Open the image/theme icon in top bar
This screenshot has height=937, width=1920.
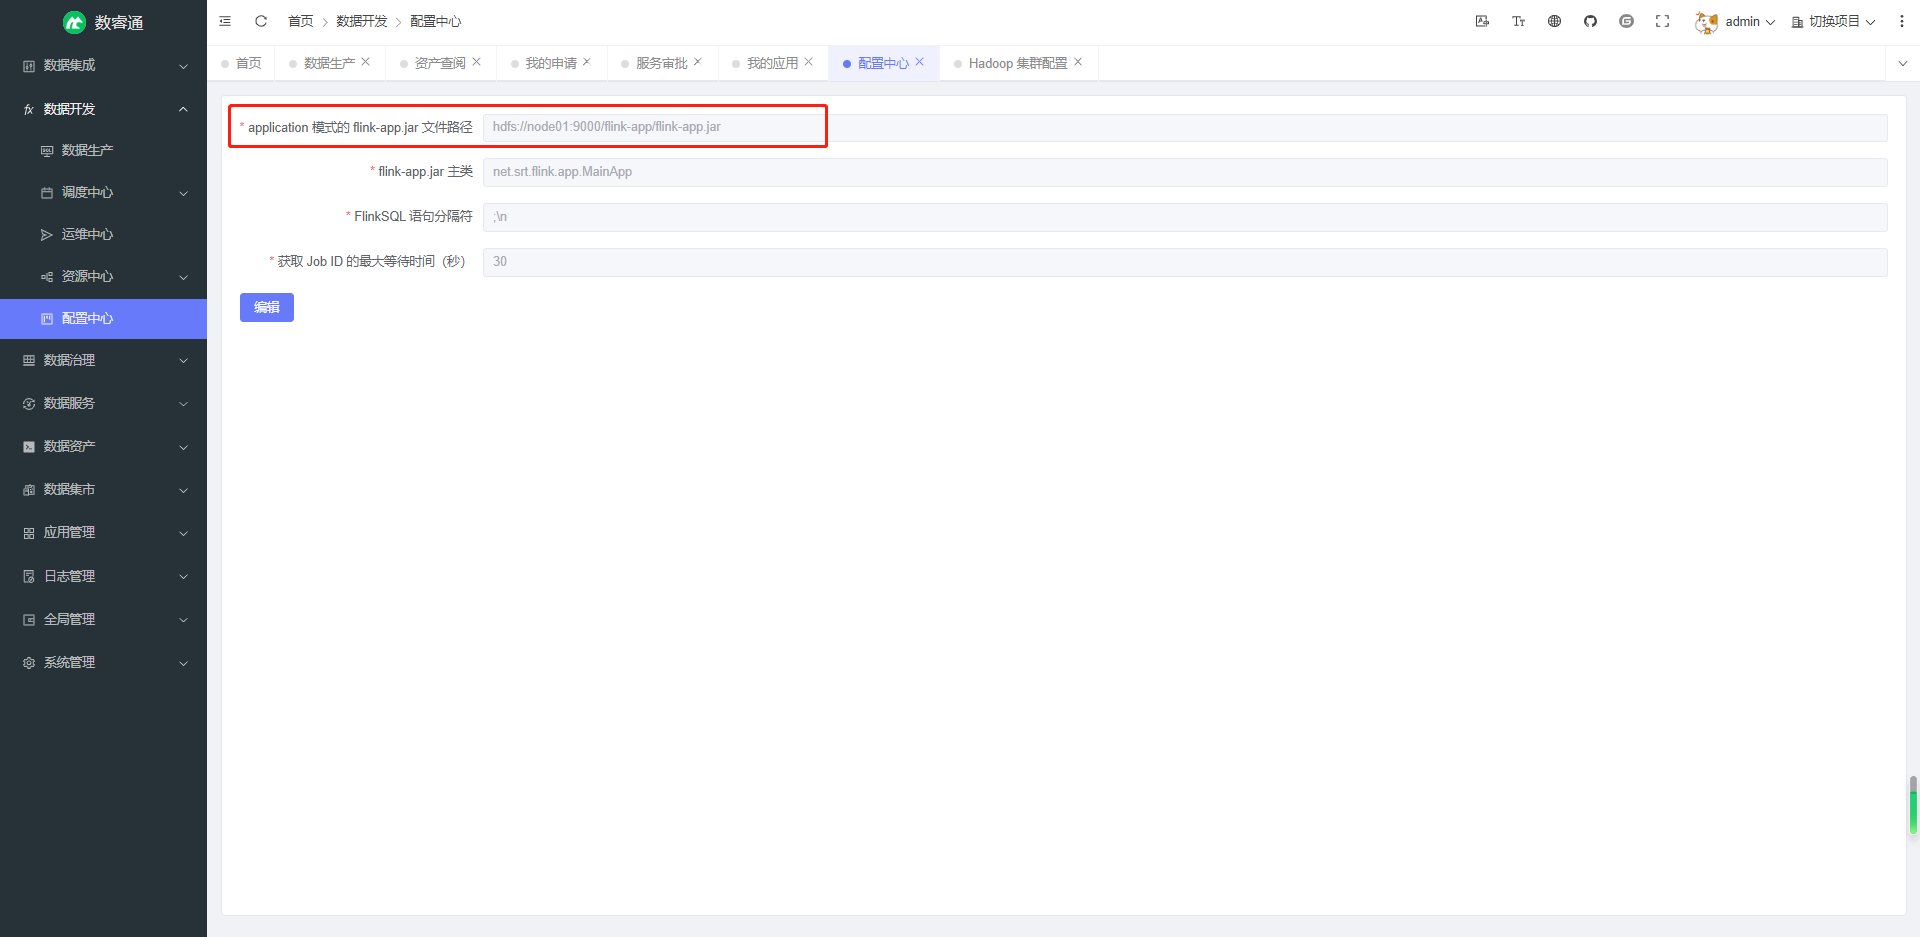[1482, 21]
